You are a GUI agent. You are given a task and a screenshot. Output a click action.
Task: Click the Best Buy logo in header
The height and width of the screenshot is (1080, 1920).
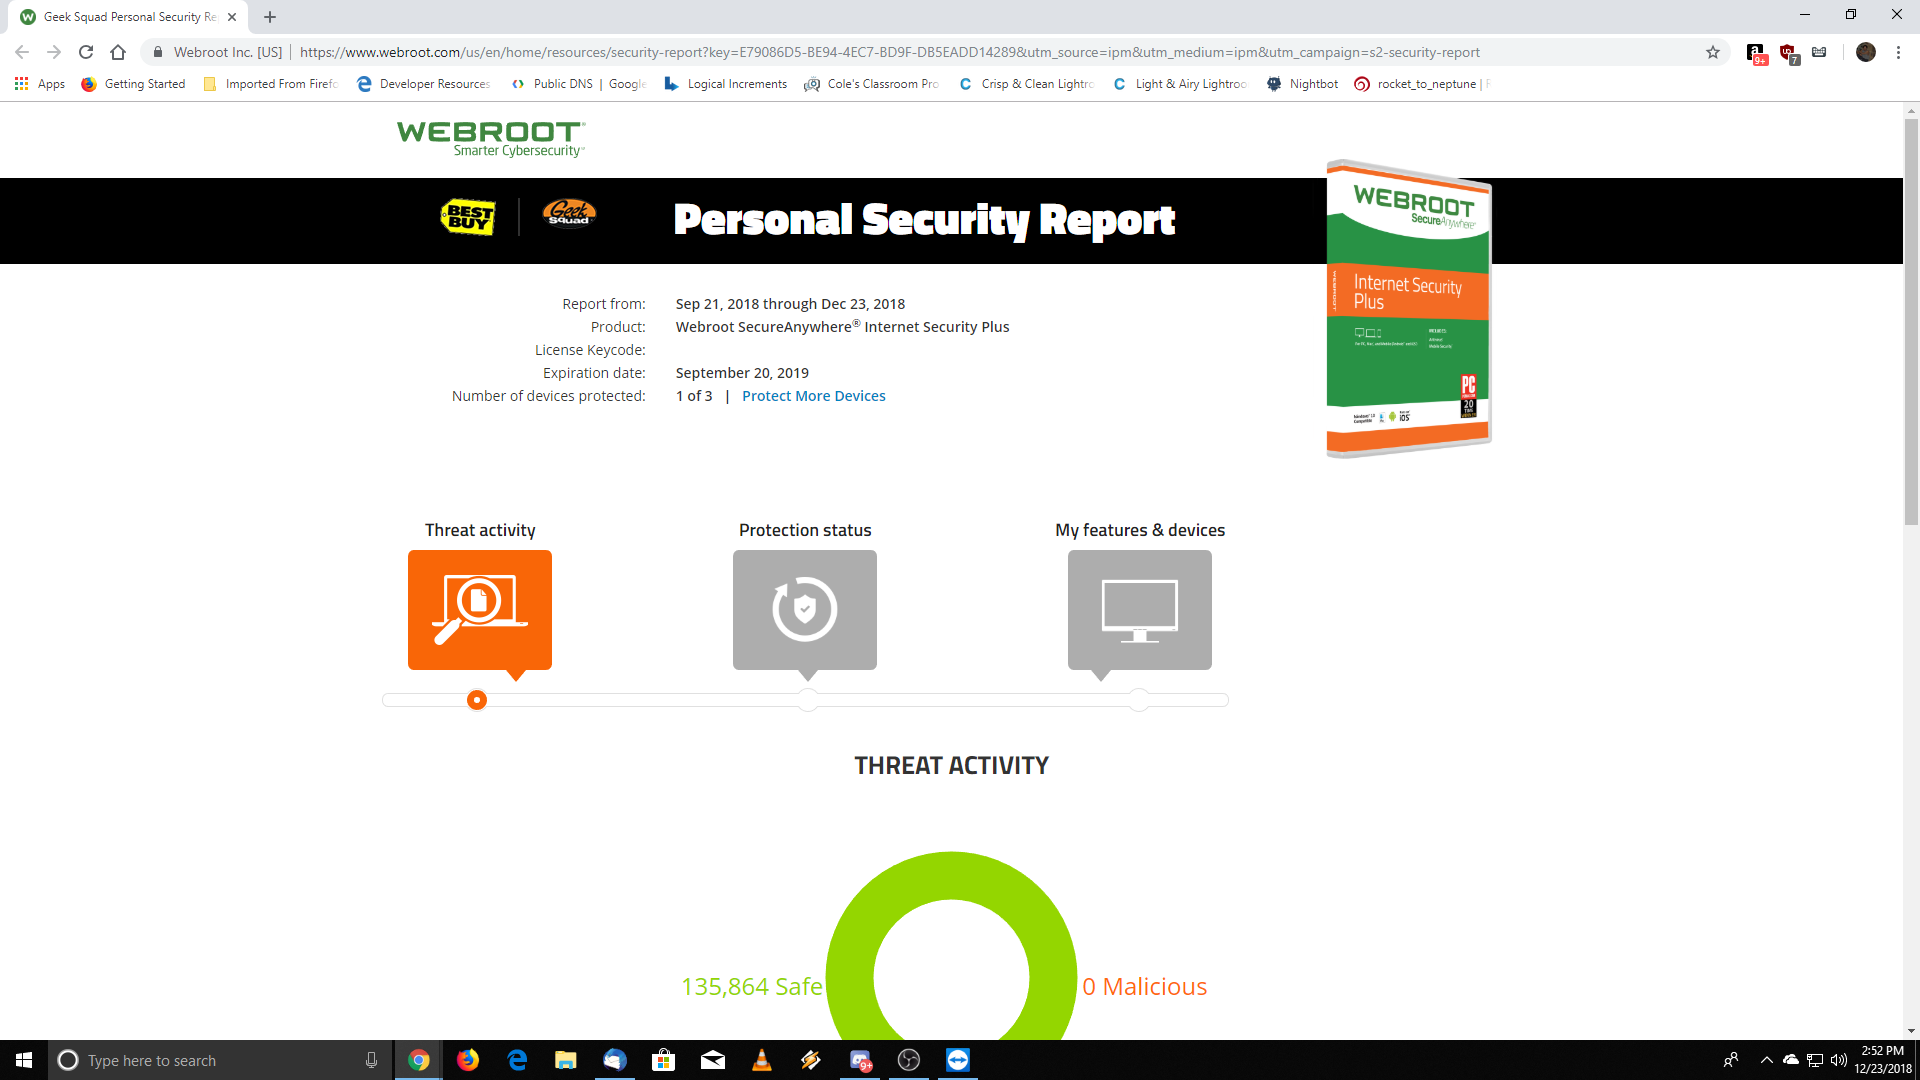[x=465, y=216]
